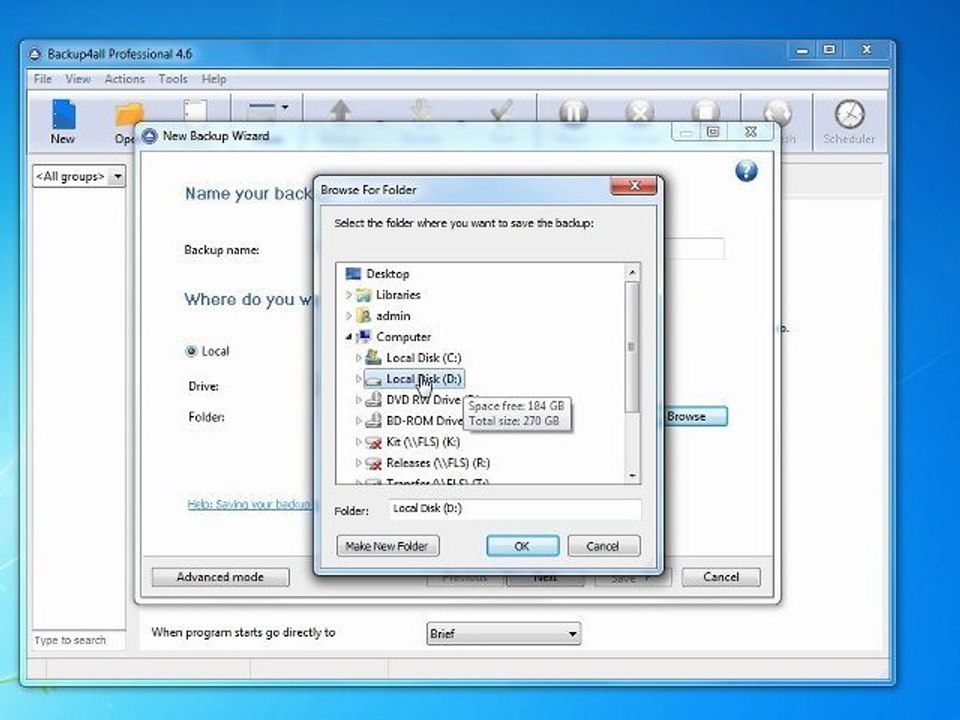Expand the Libraries tree node
The width and height of the screenshot is (960, 720).
(348, 295)
